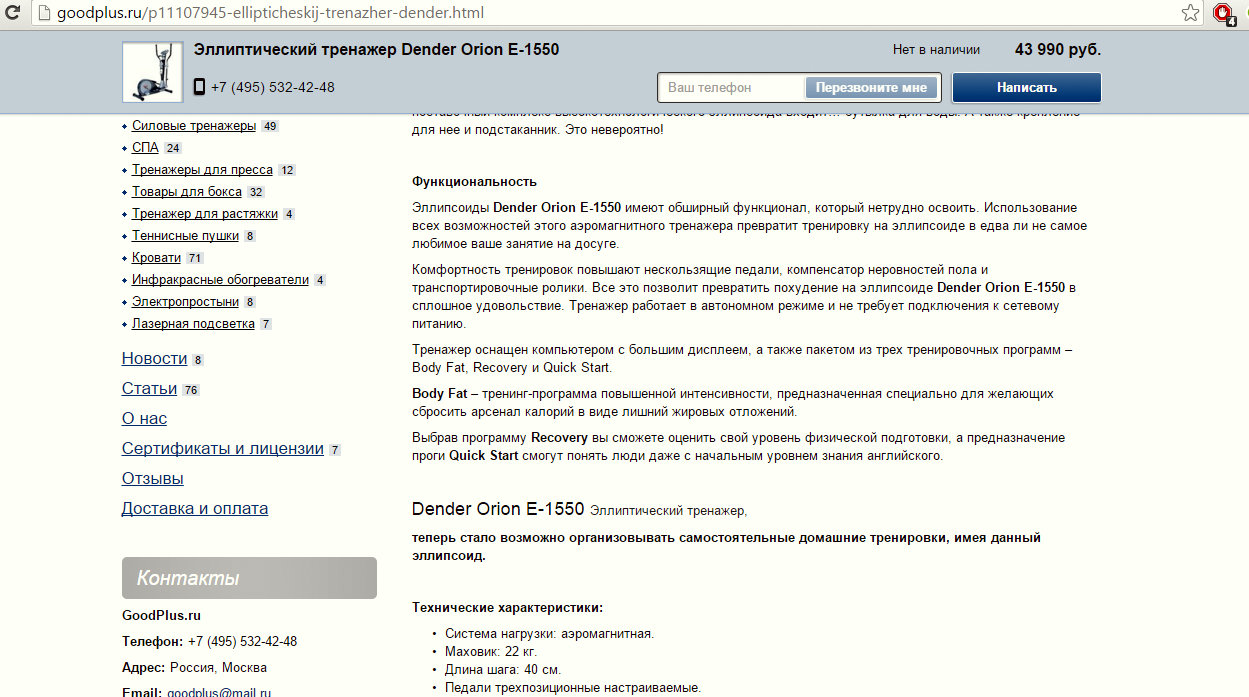Go to the 'Статьи' section
The height and width of the screenshot is (697, 1249).
click(x=149, y=389)
